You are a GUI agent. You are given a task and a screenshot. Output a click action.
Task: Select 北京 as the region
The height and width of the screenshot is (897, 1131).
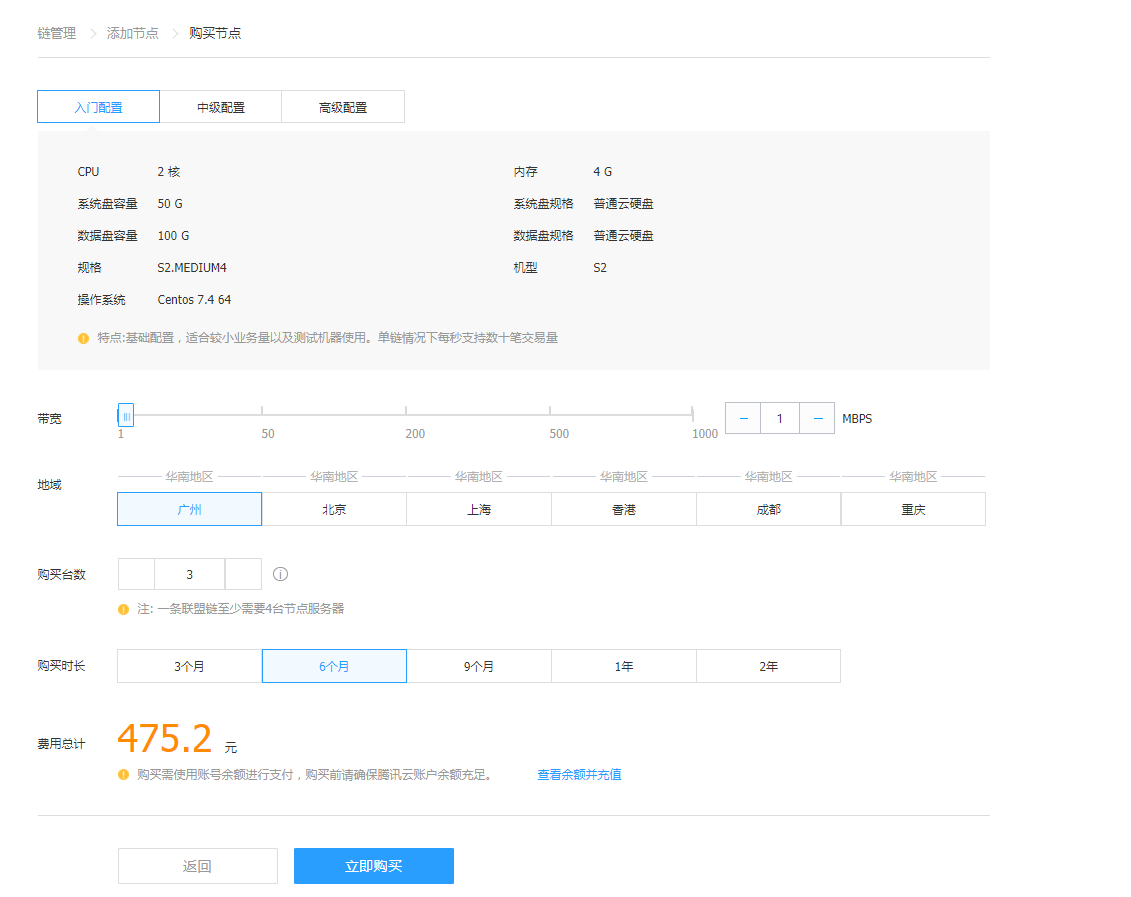(334, 509)
